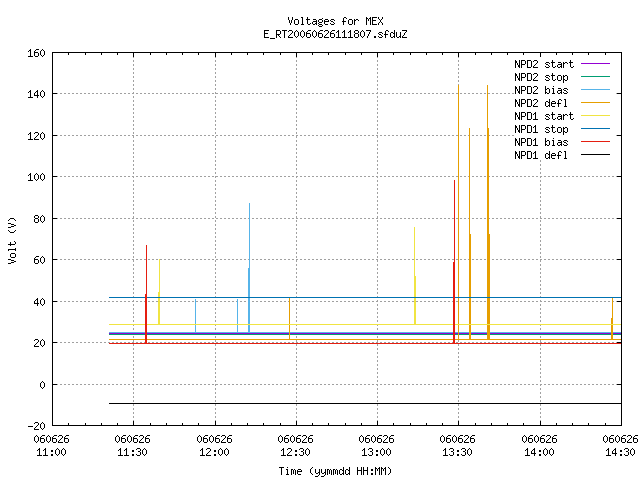Click the orange spike at 13:30 reaching 144 V
The image size is (640, 480).
(458, 212)
